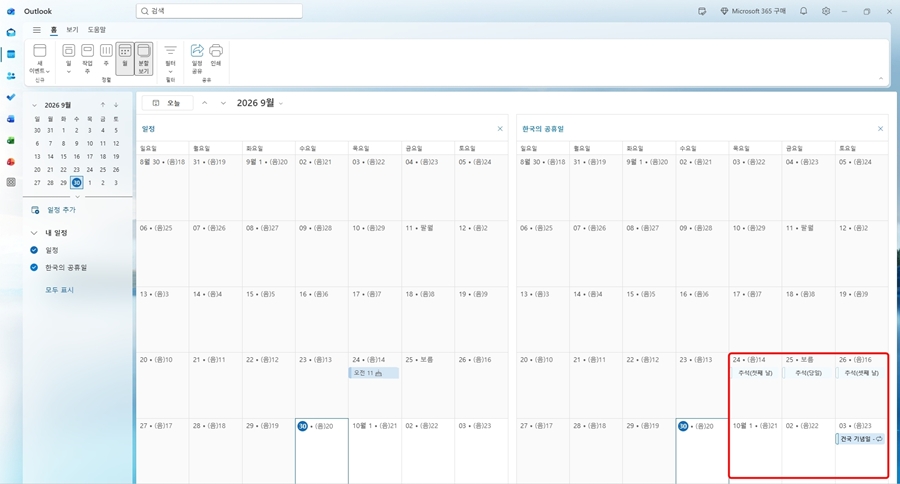
Task: Click the 모두 표시 (Show all) link
Action: click(60, 290)
